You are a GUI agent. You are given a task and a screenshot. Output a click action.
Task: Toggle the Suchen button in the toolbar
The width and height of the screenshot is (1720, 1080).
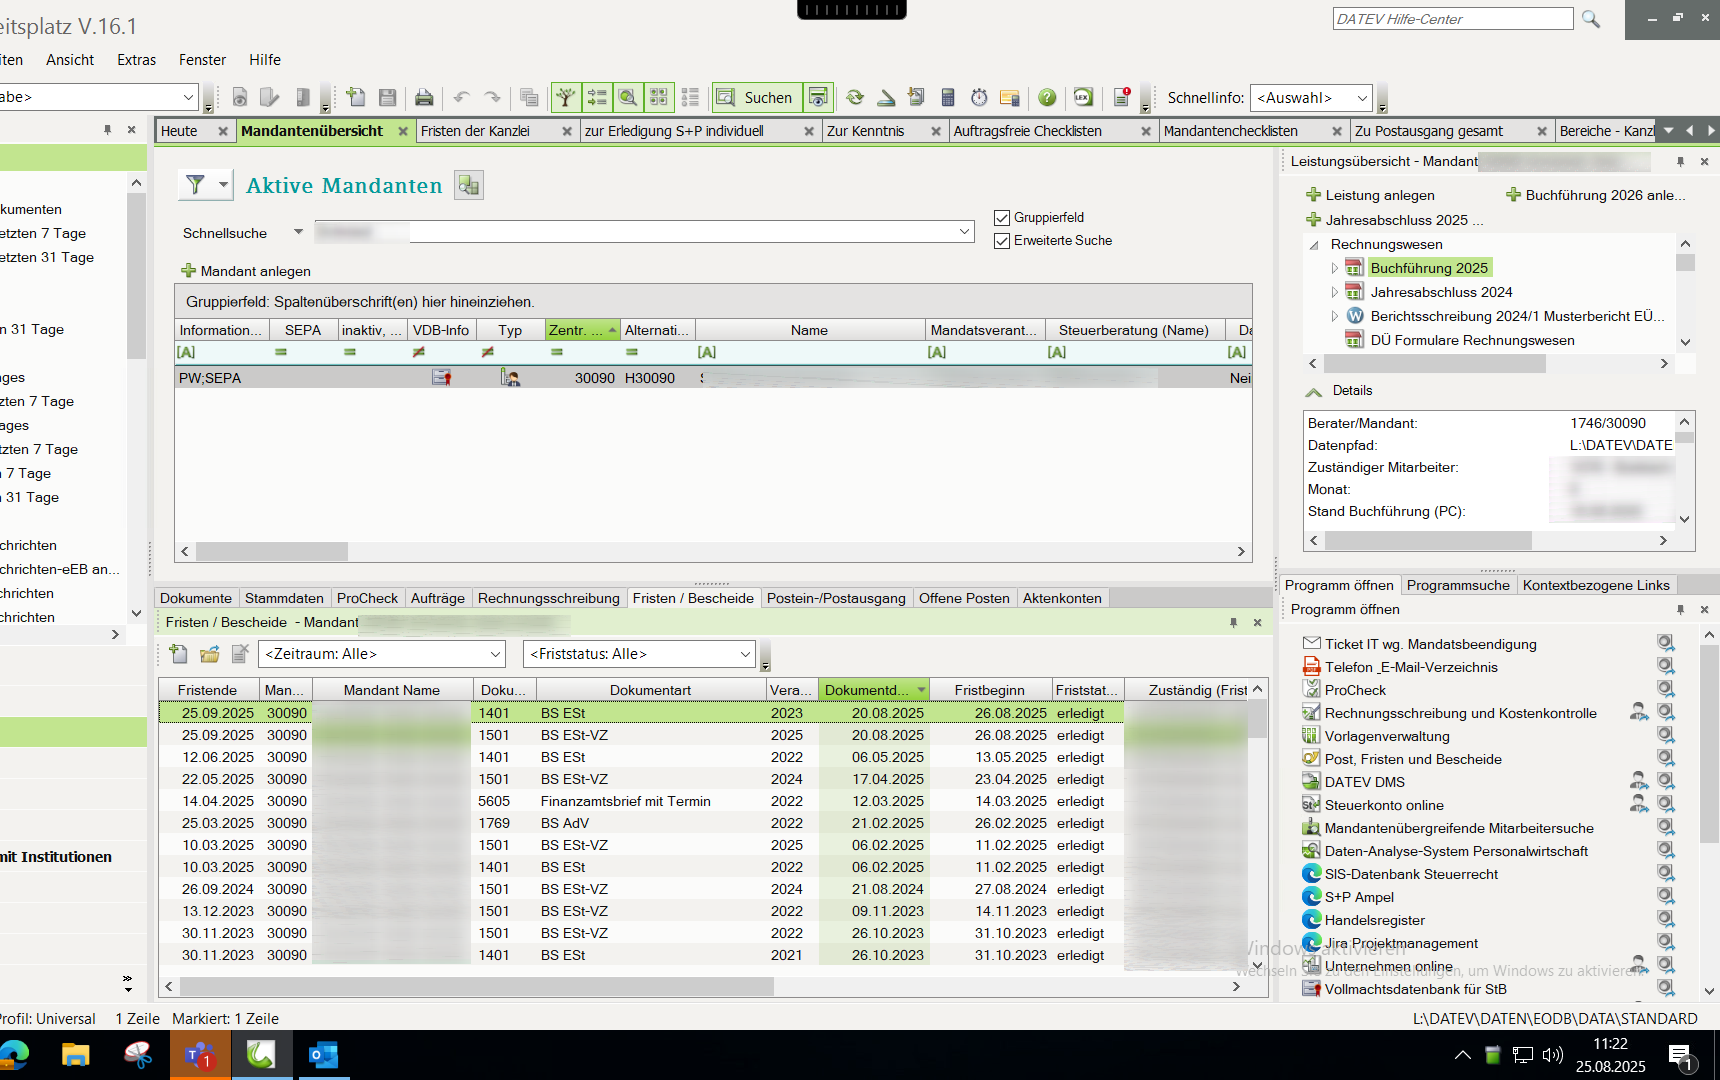point(757,97)
